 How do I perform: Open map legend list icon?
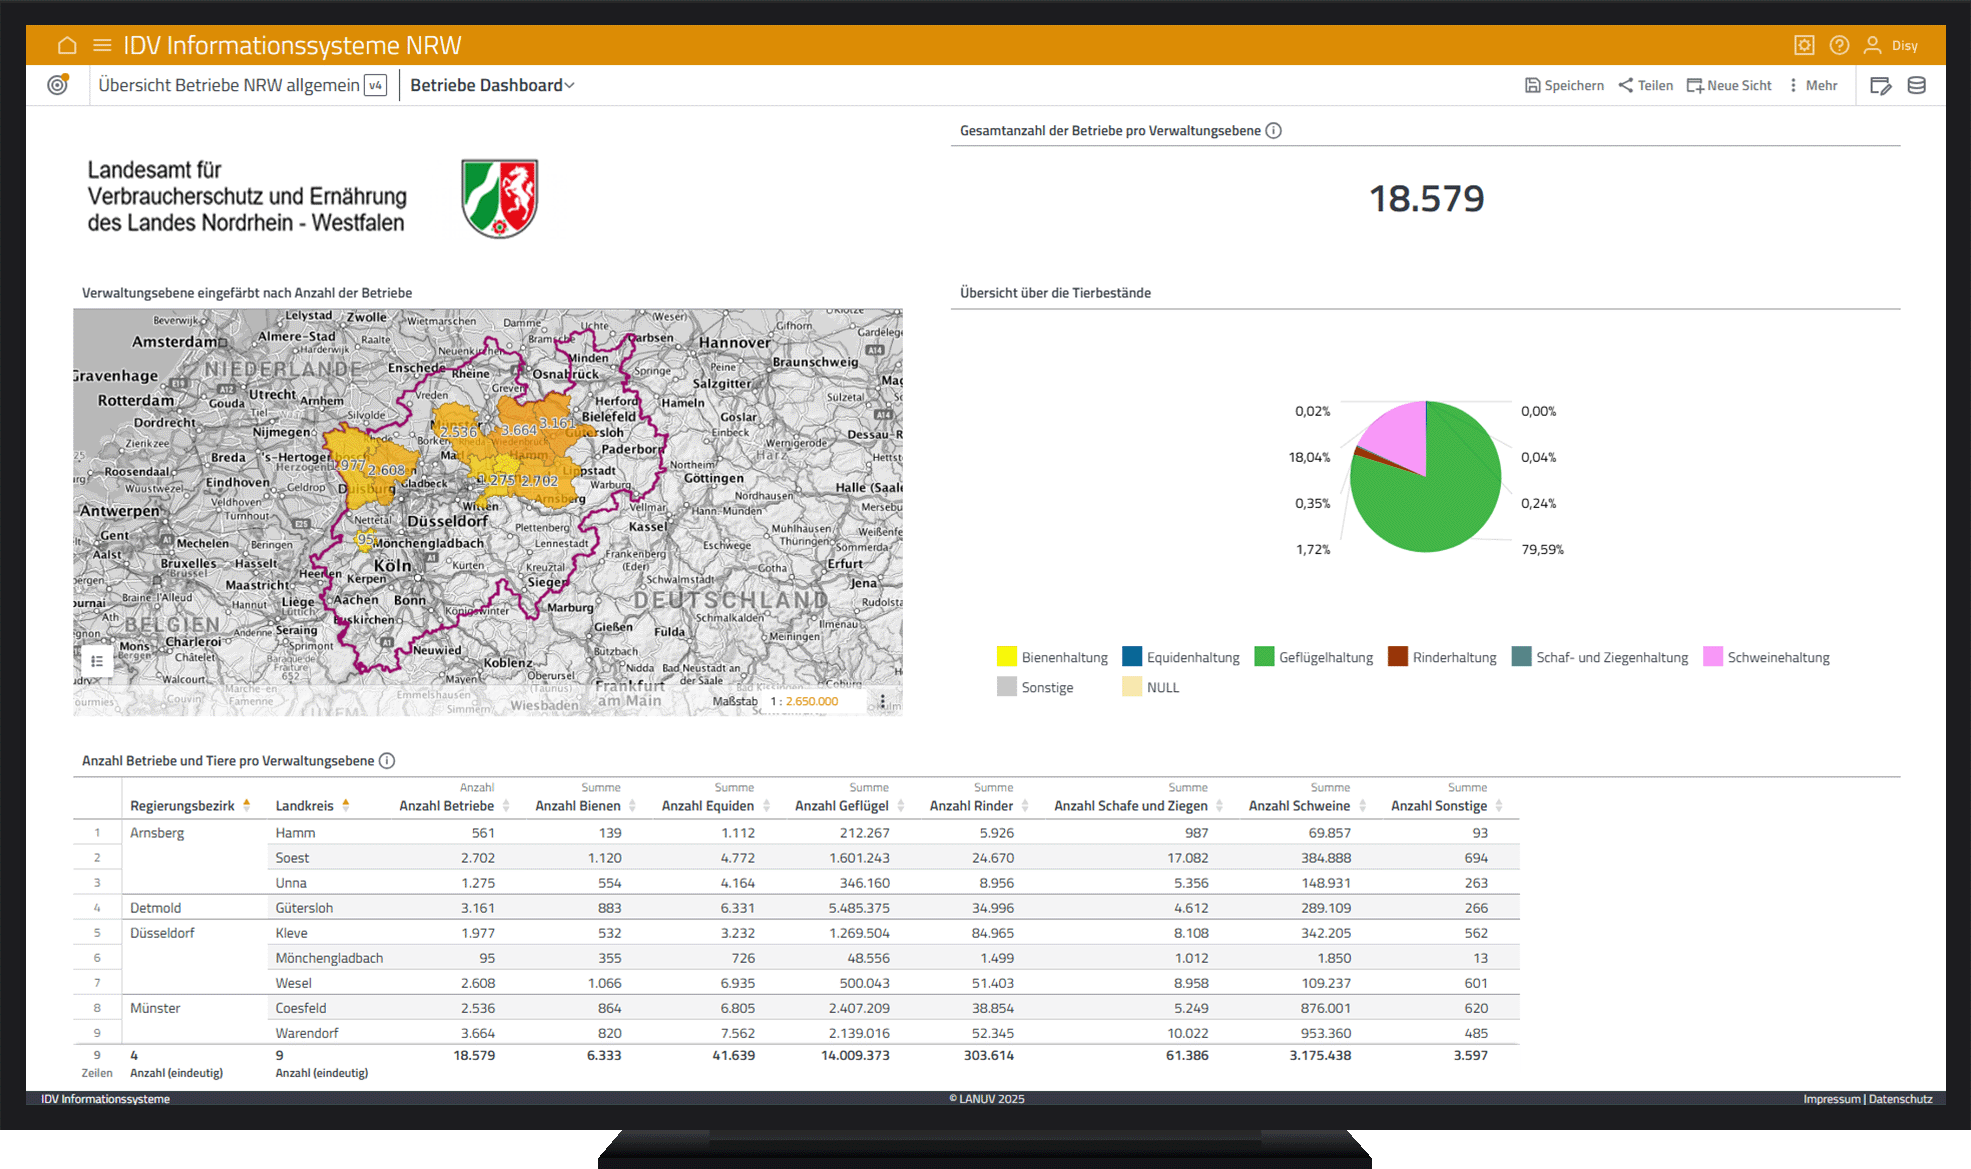tap(97, 661)
